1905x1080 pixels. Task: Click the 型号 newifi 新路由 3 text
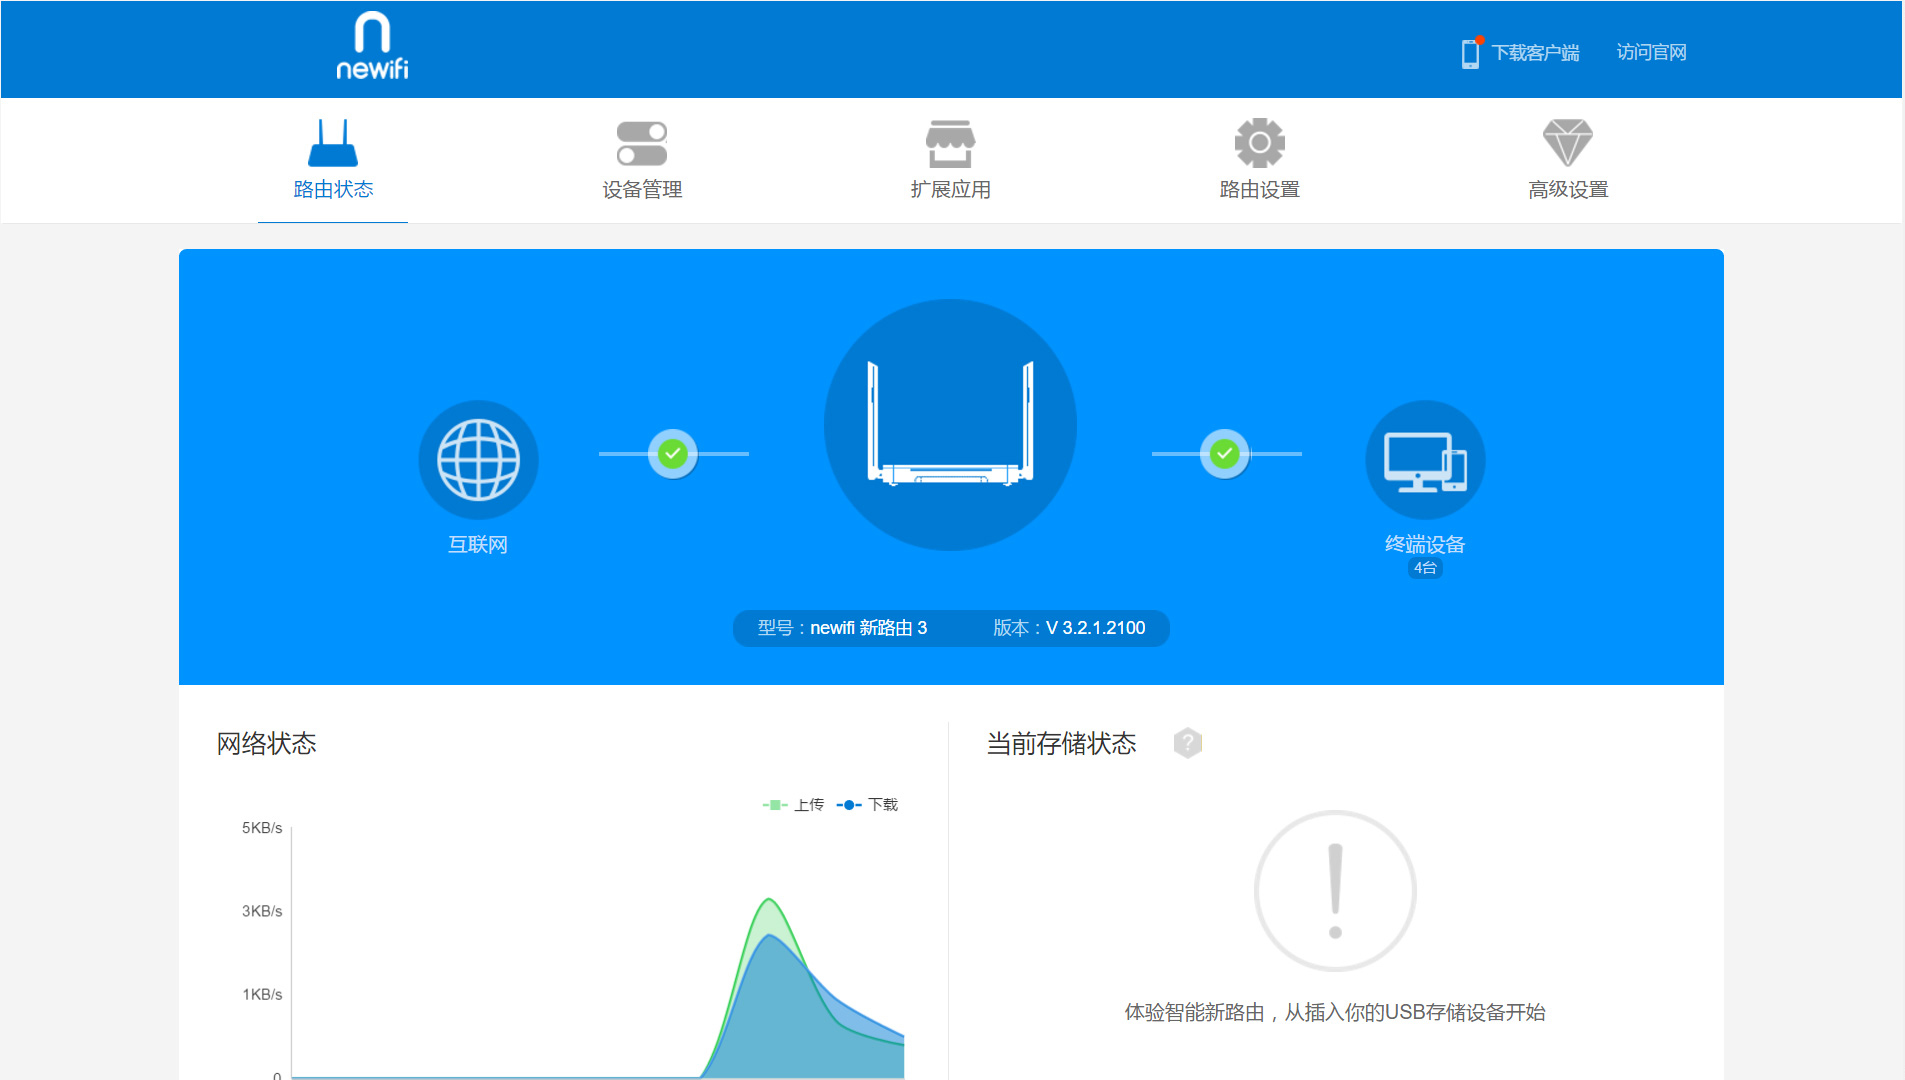point(842,628)
